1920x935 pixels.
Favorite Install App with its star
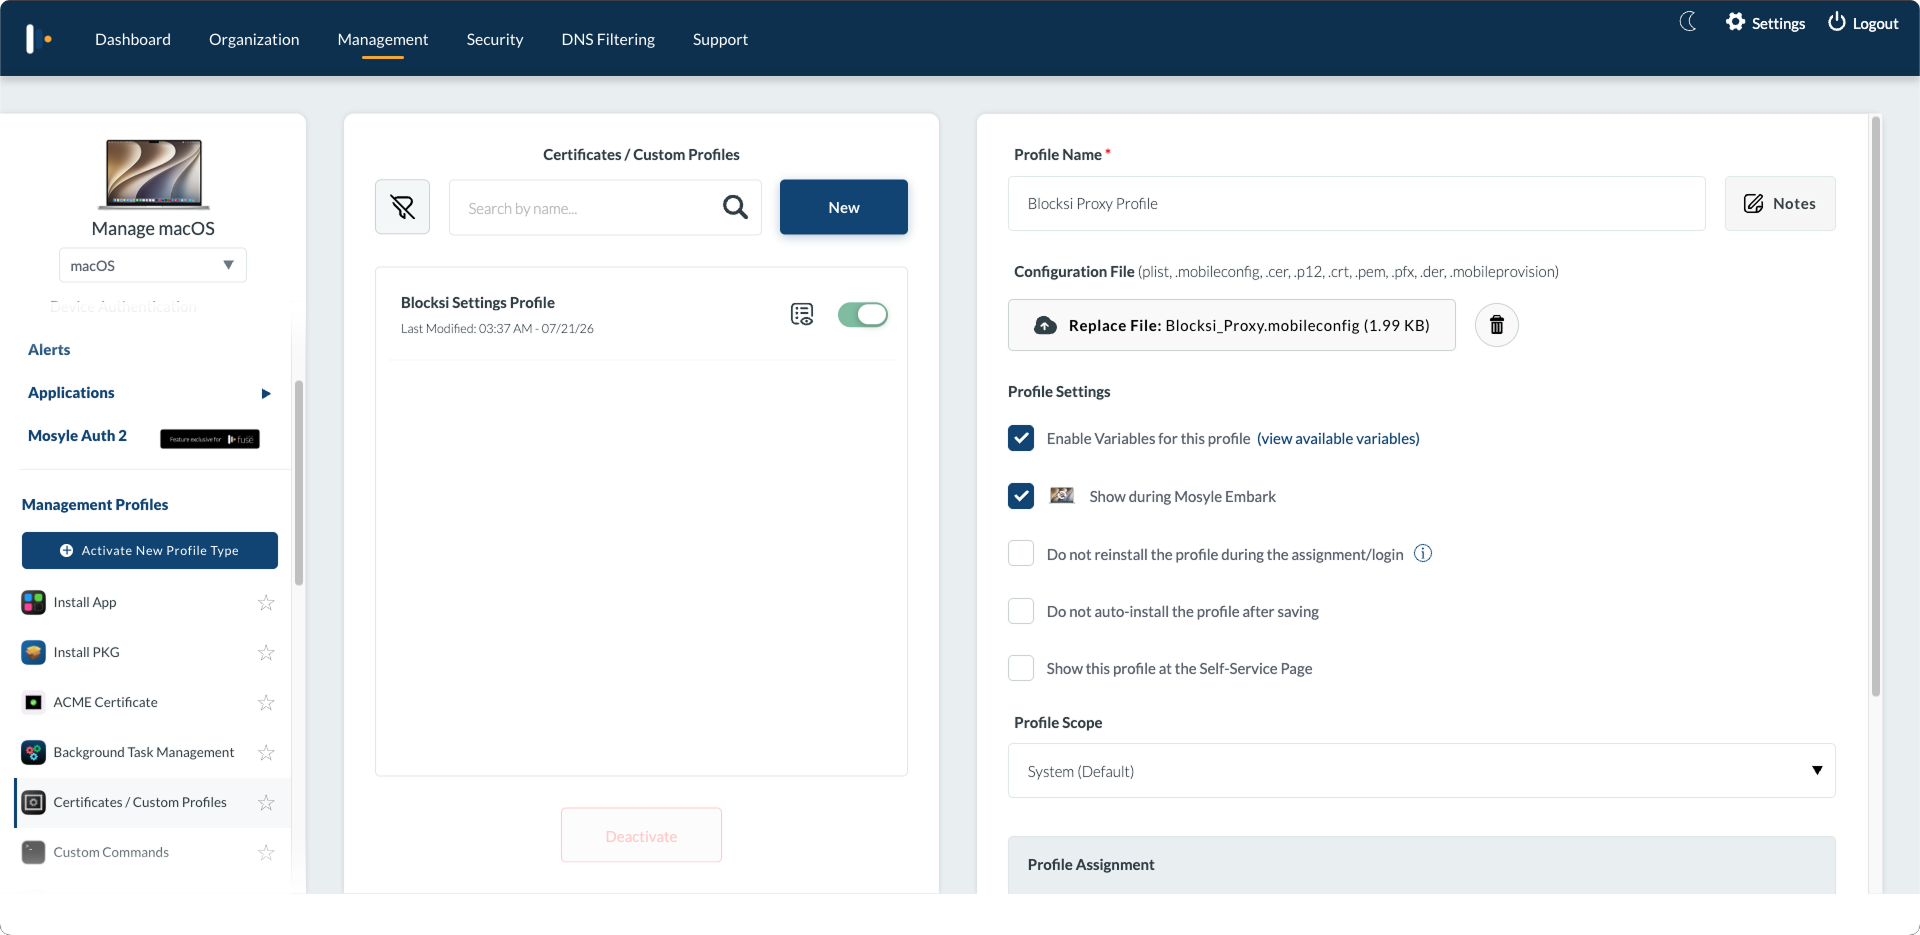[x=266, y=602]
